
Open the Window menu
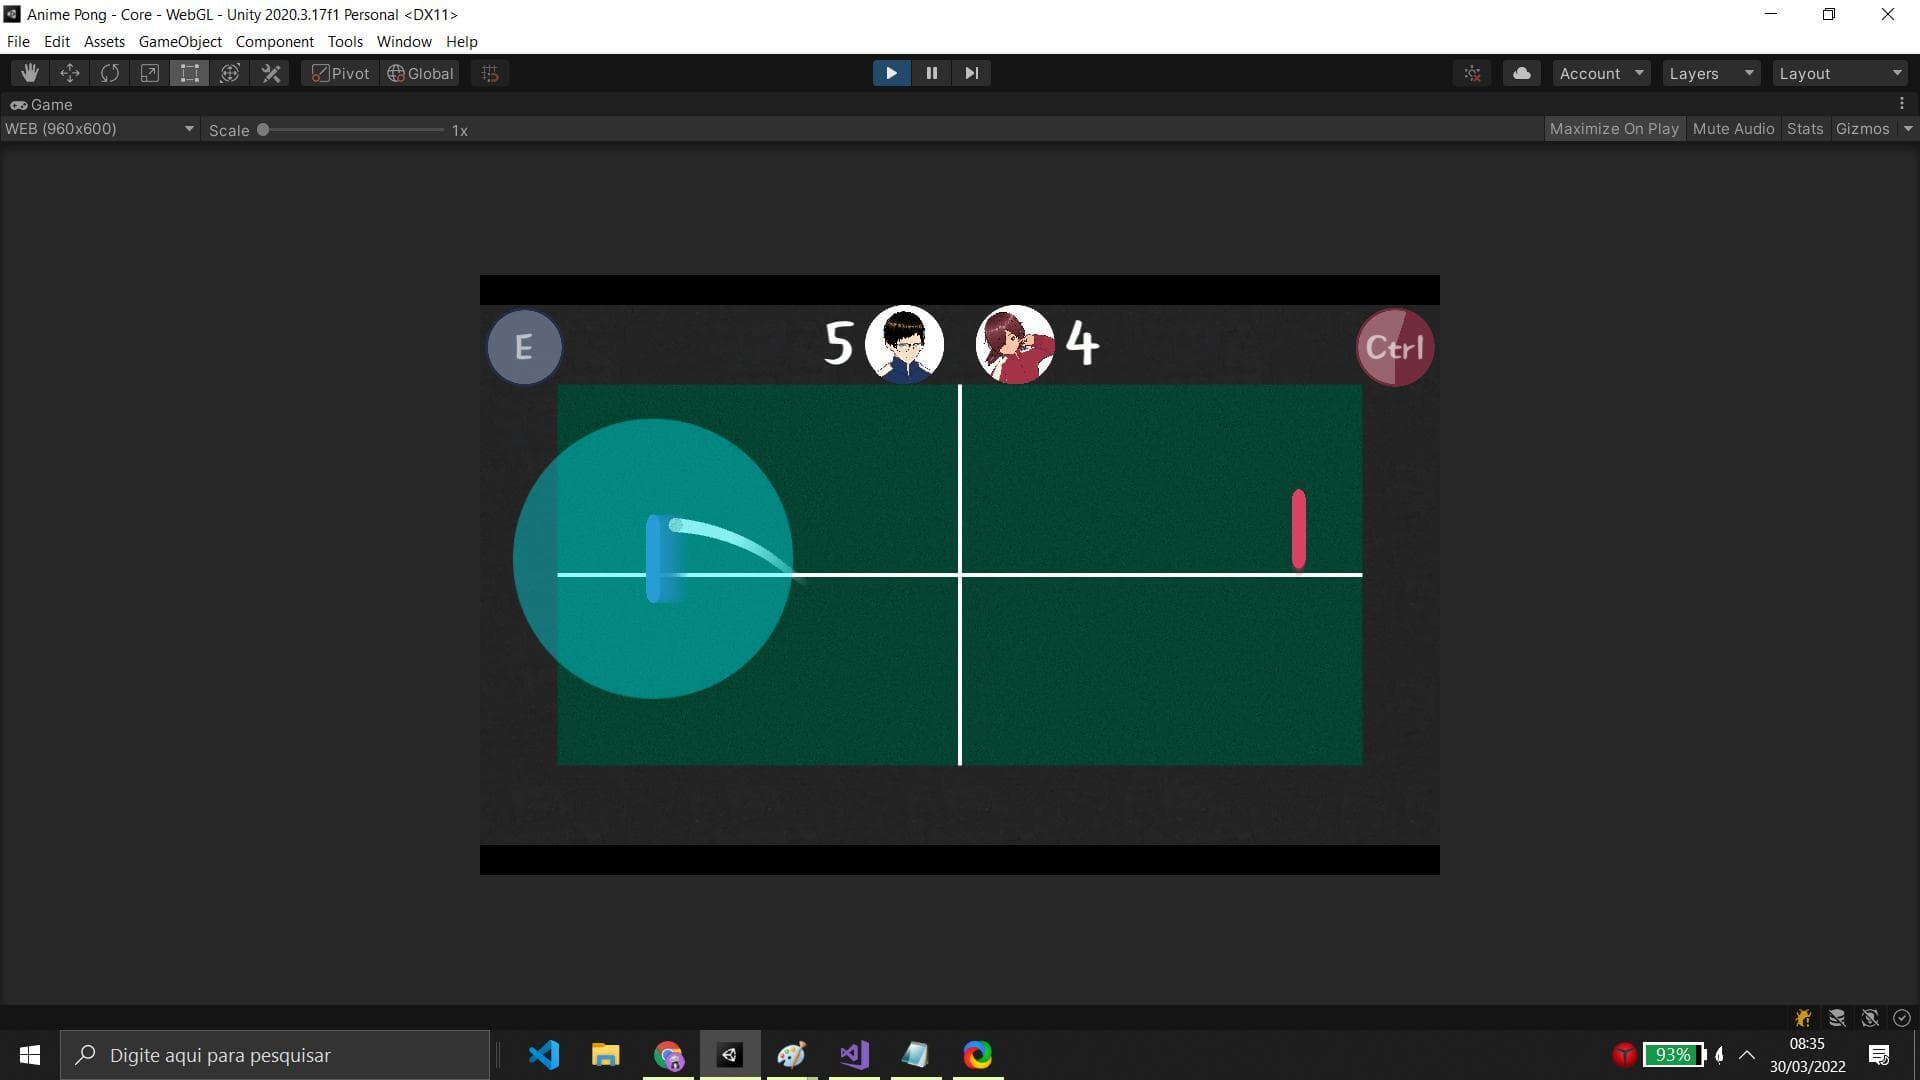coord(404,42)
